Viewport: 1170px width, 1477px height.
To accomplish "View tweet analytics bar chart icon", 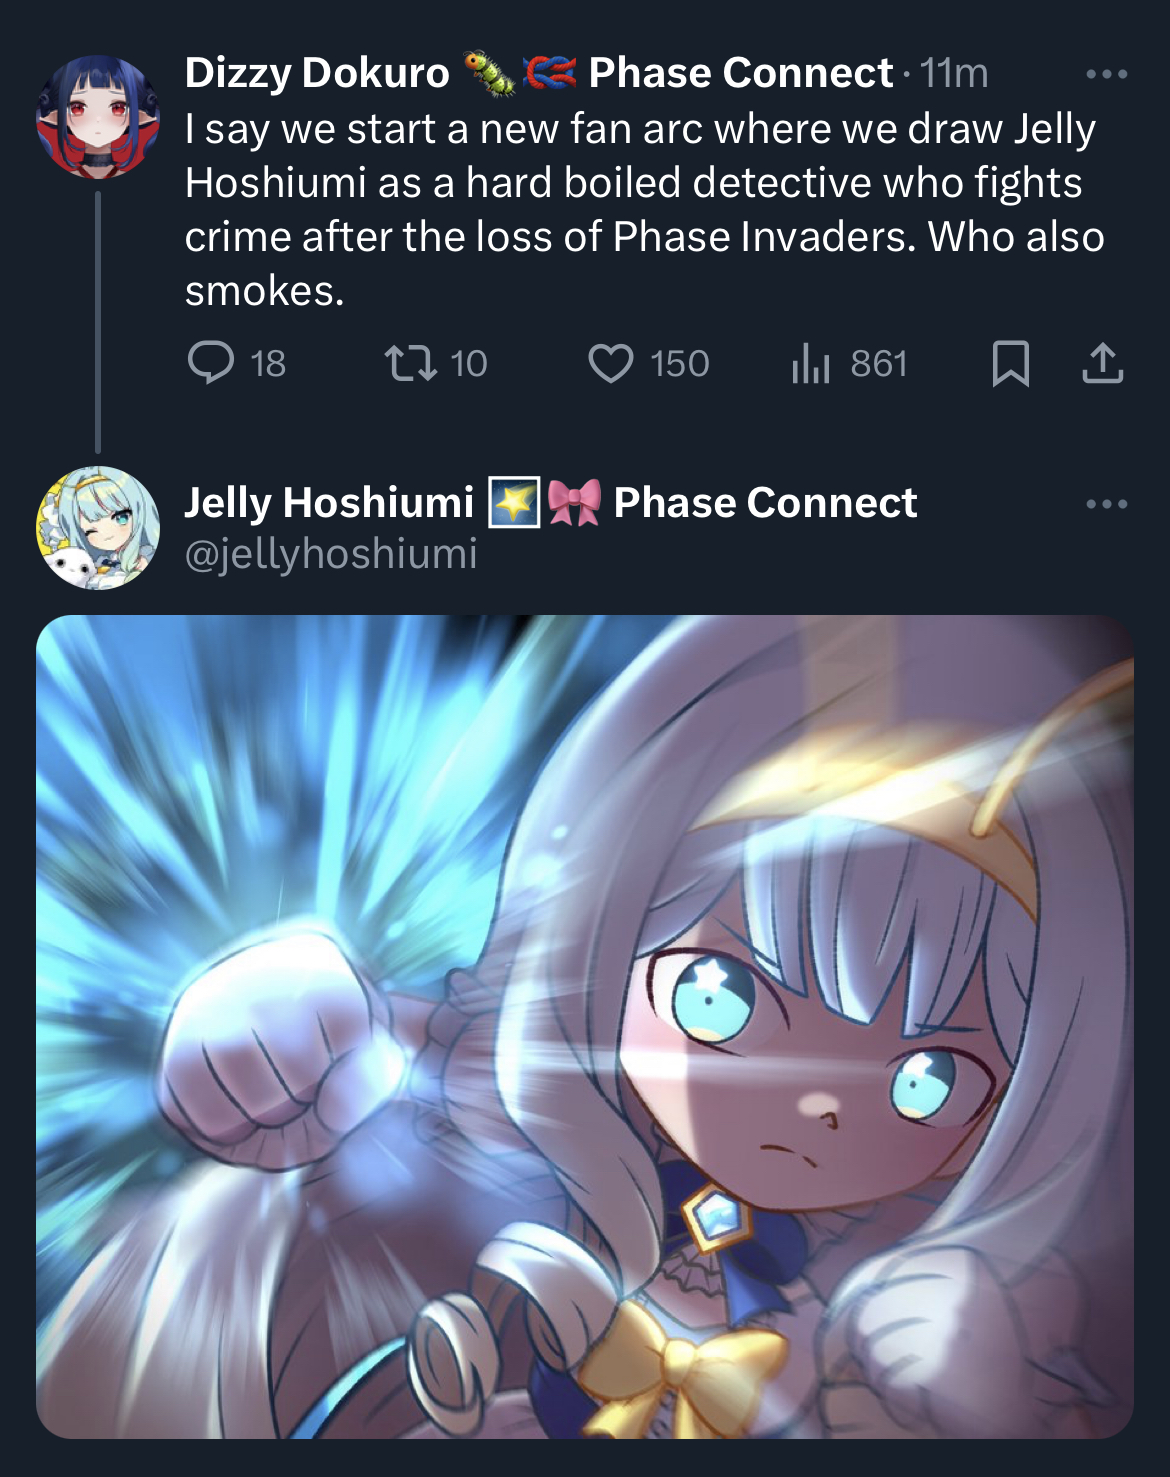I will click(x=811, y=363).
